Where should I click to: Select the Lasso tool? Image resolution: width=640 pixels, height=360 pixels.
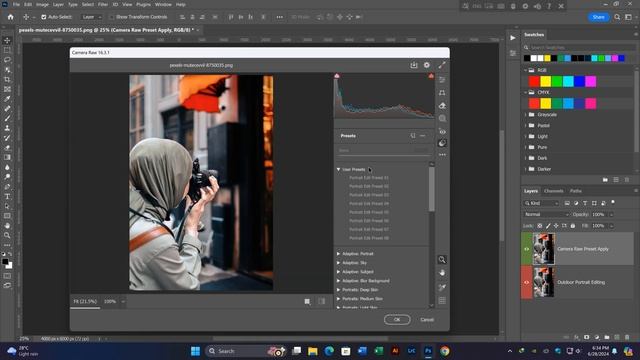click(x=7, y=60)
